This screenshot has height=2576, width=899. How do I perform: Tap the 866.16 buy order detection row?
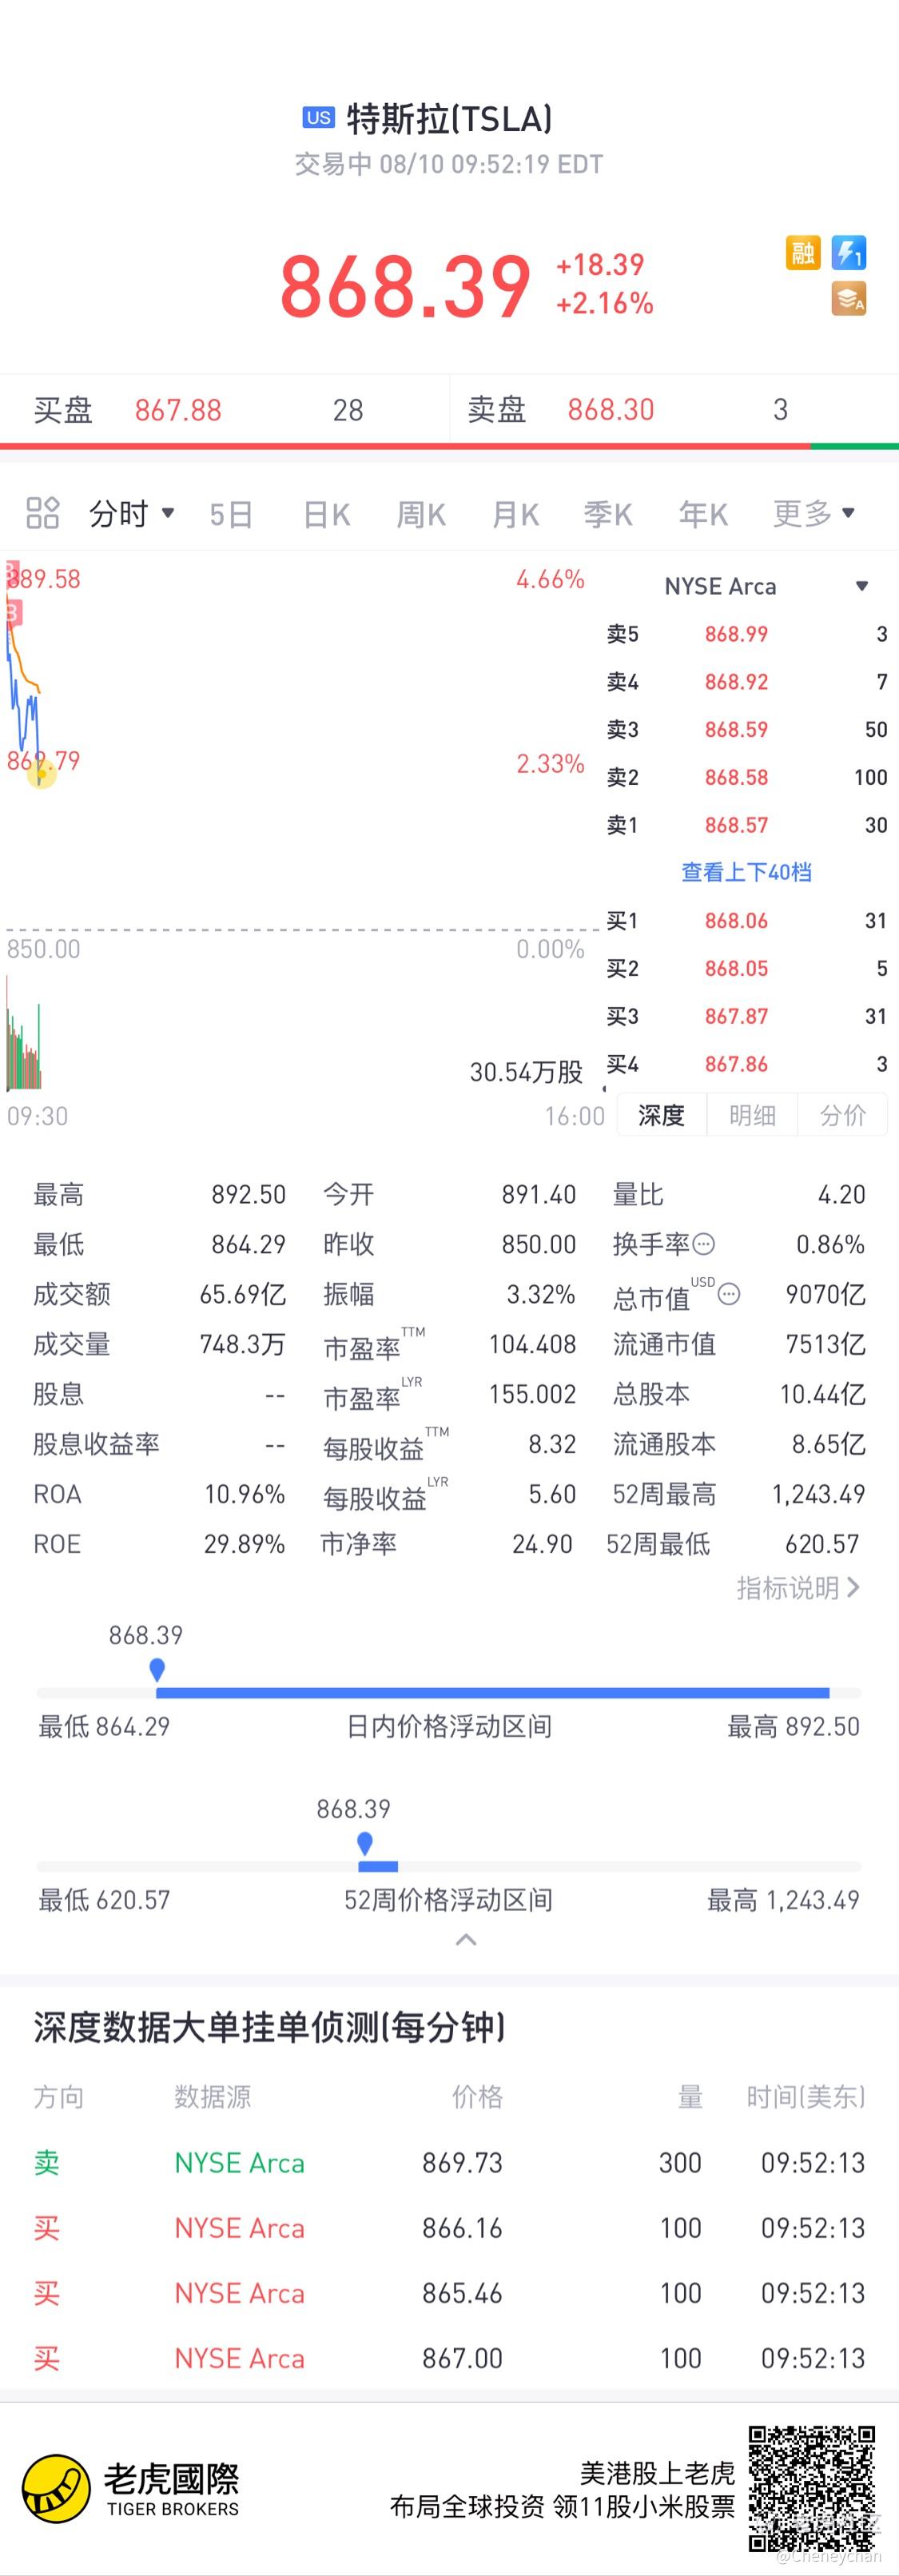[449, 2228]
